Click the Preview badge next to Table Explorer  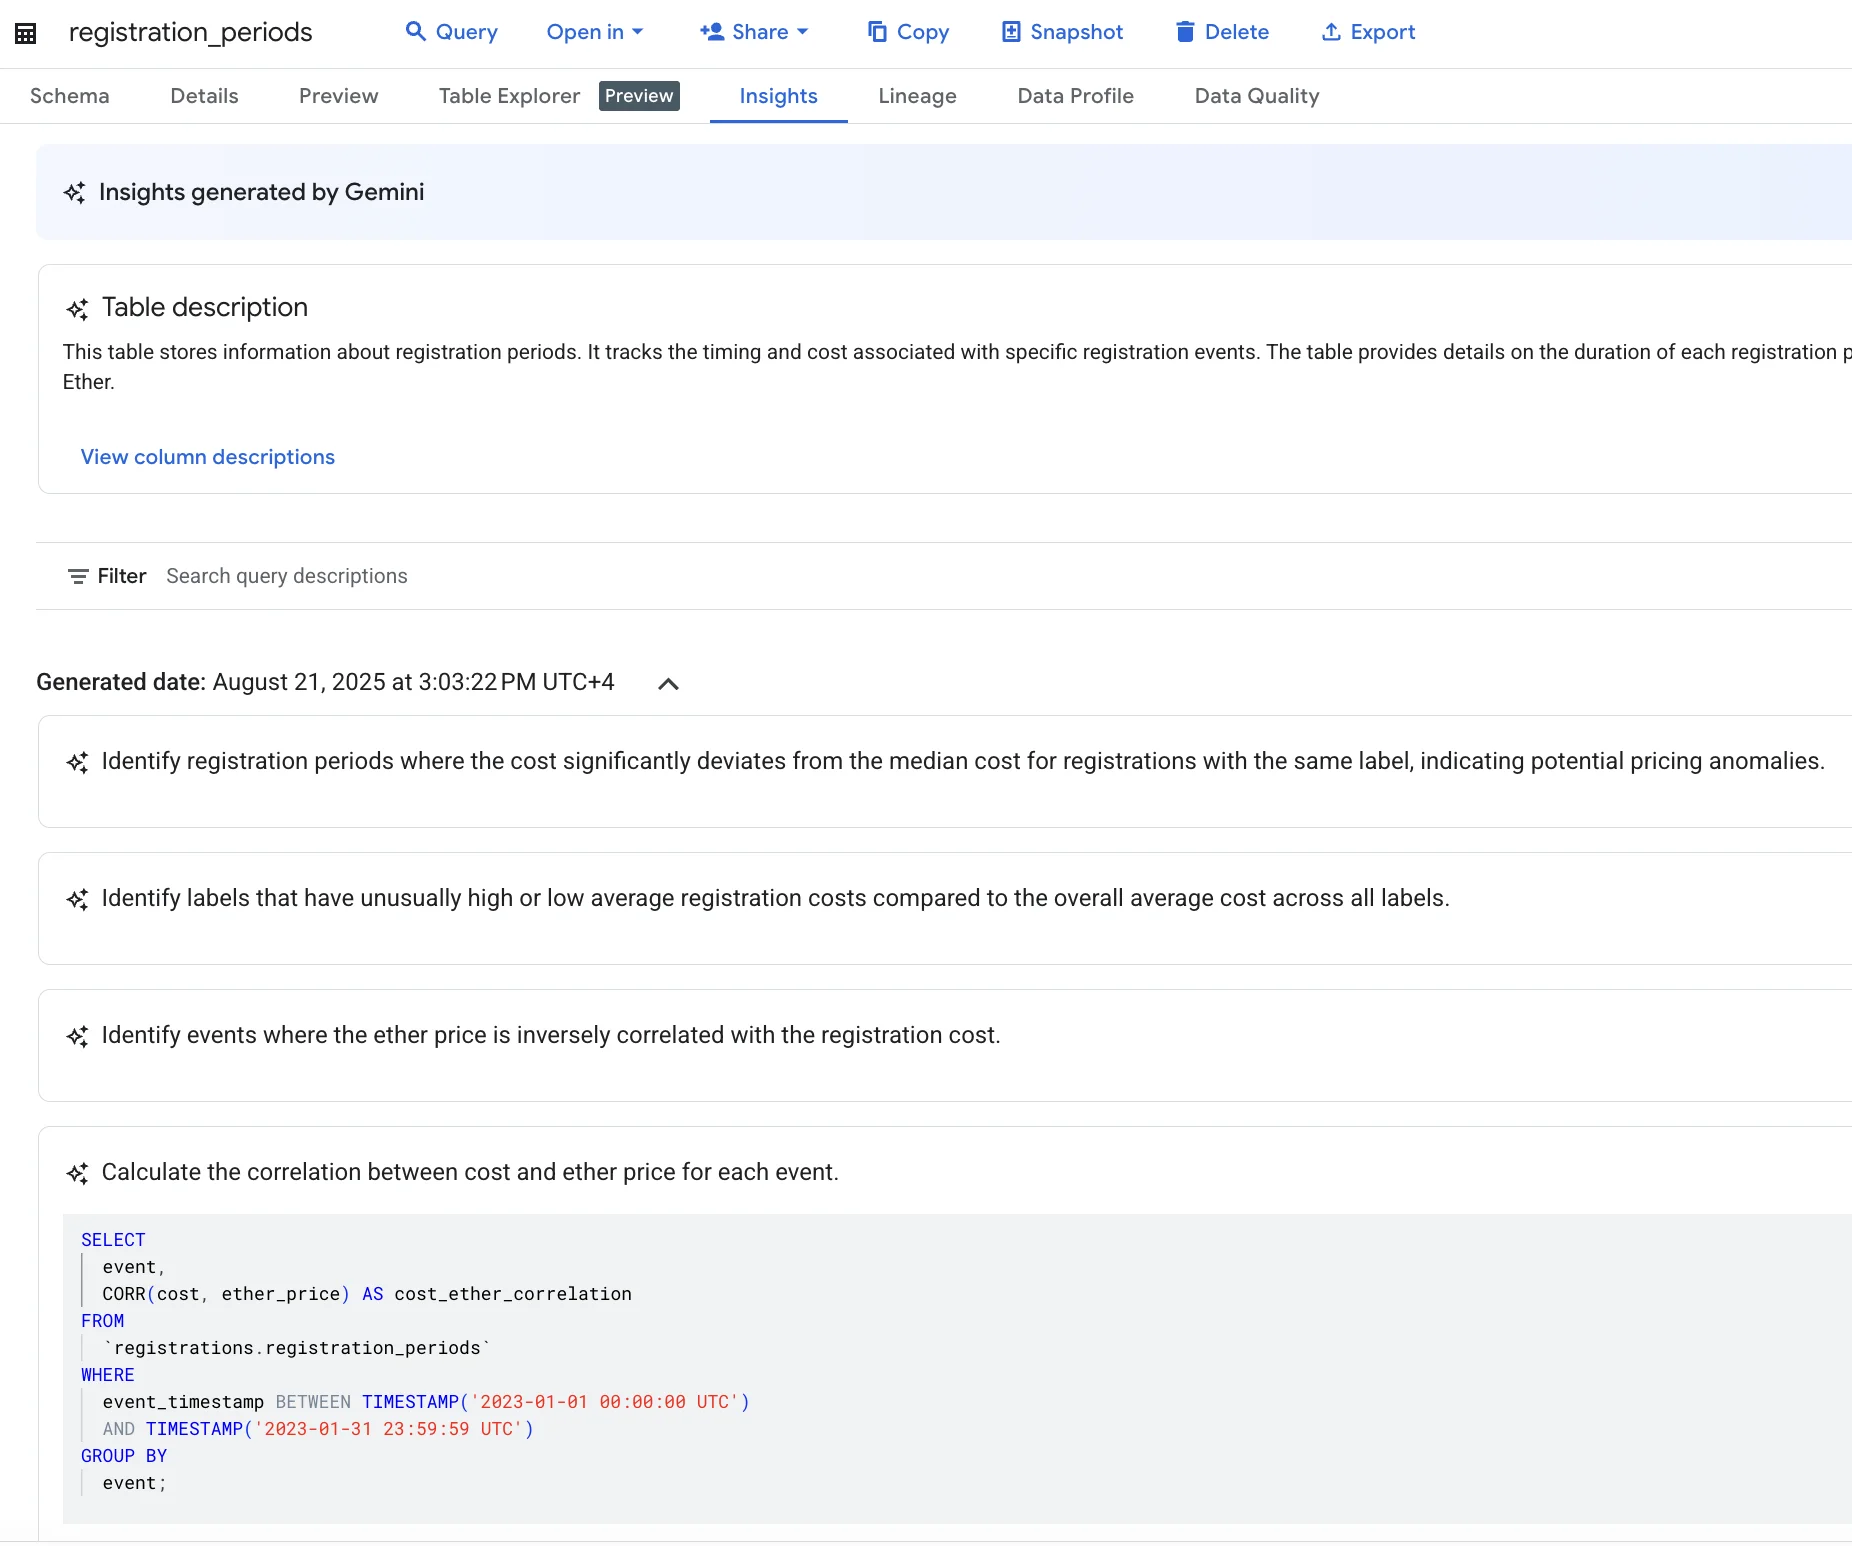(x=640, y=95)
